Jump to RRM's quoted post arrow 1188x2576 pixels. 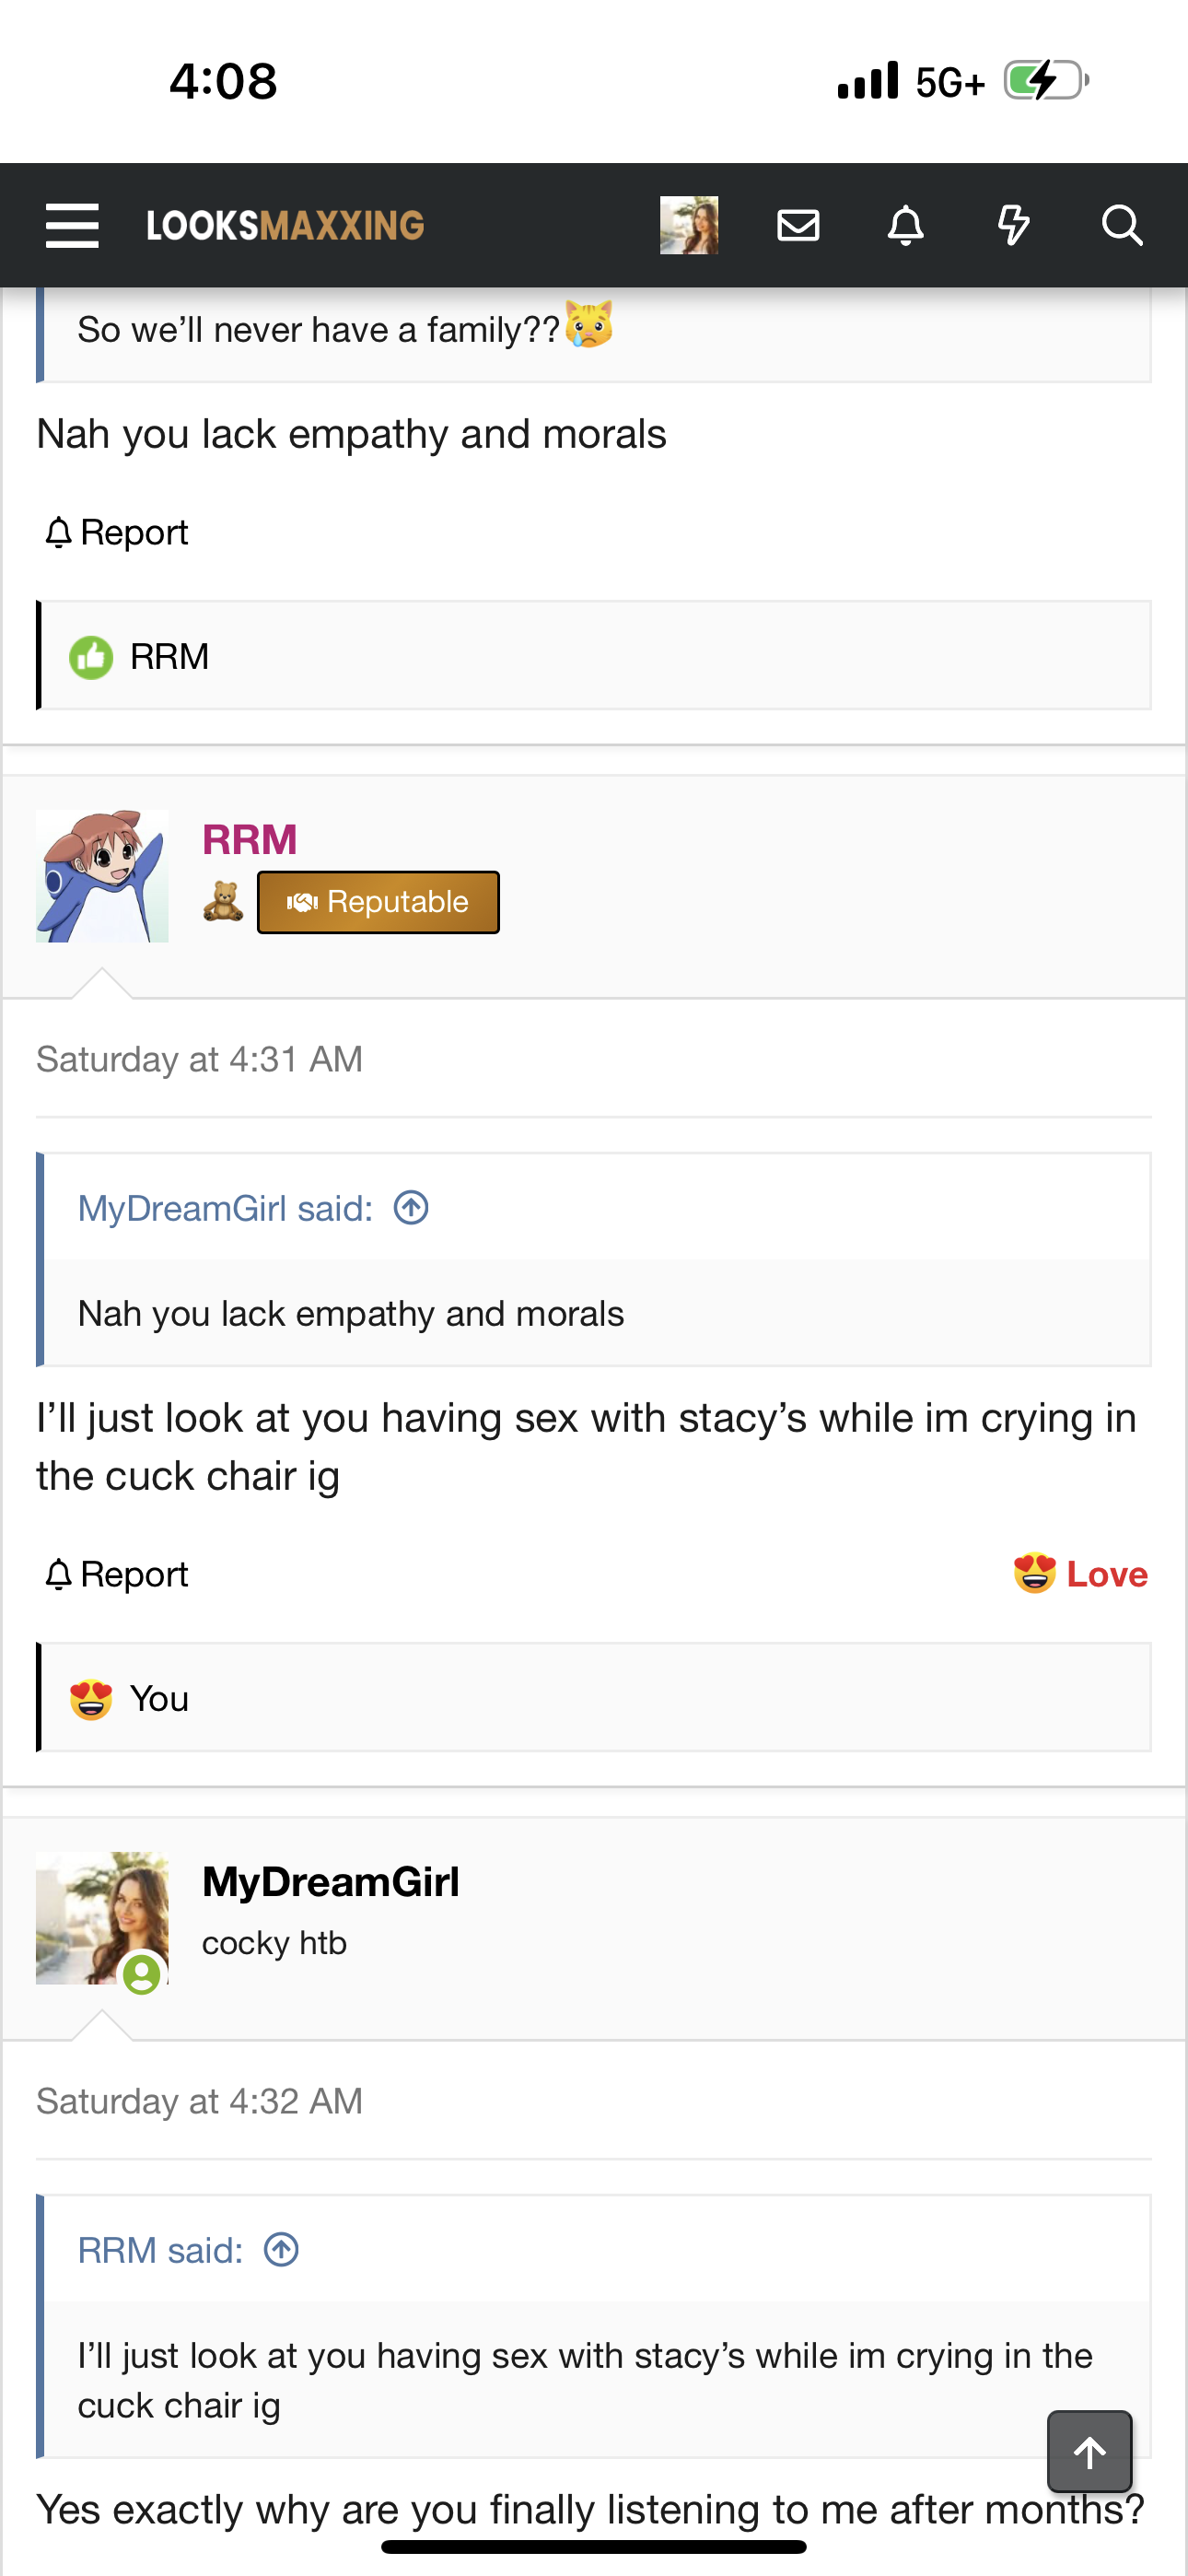coord(281,2250)
